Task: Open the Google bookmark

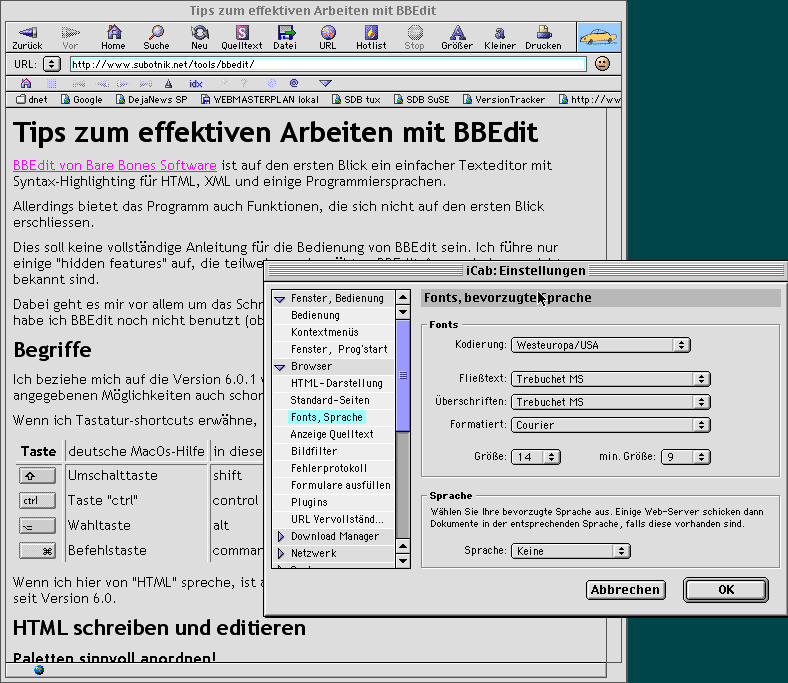Action: (81, 100)
